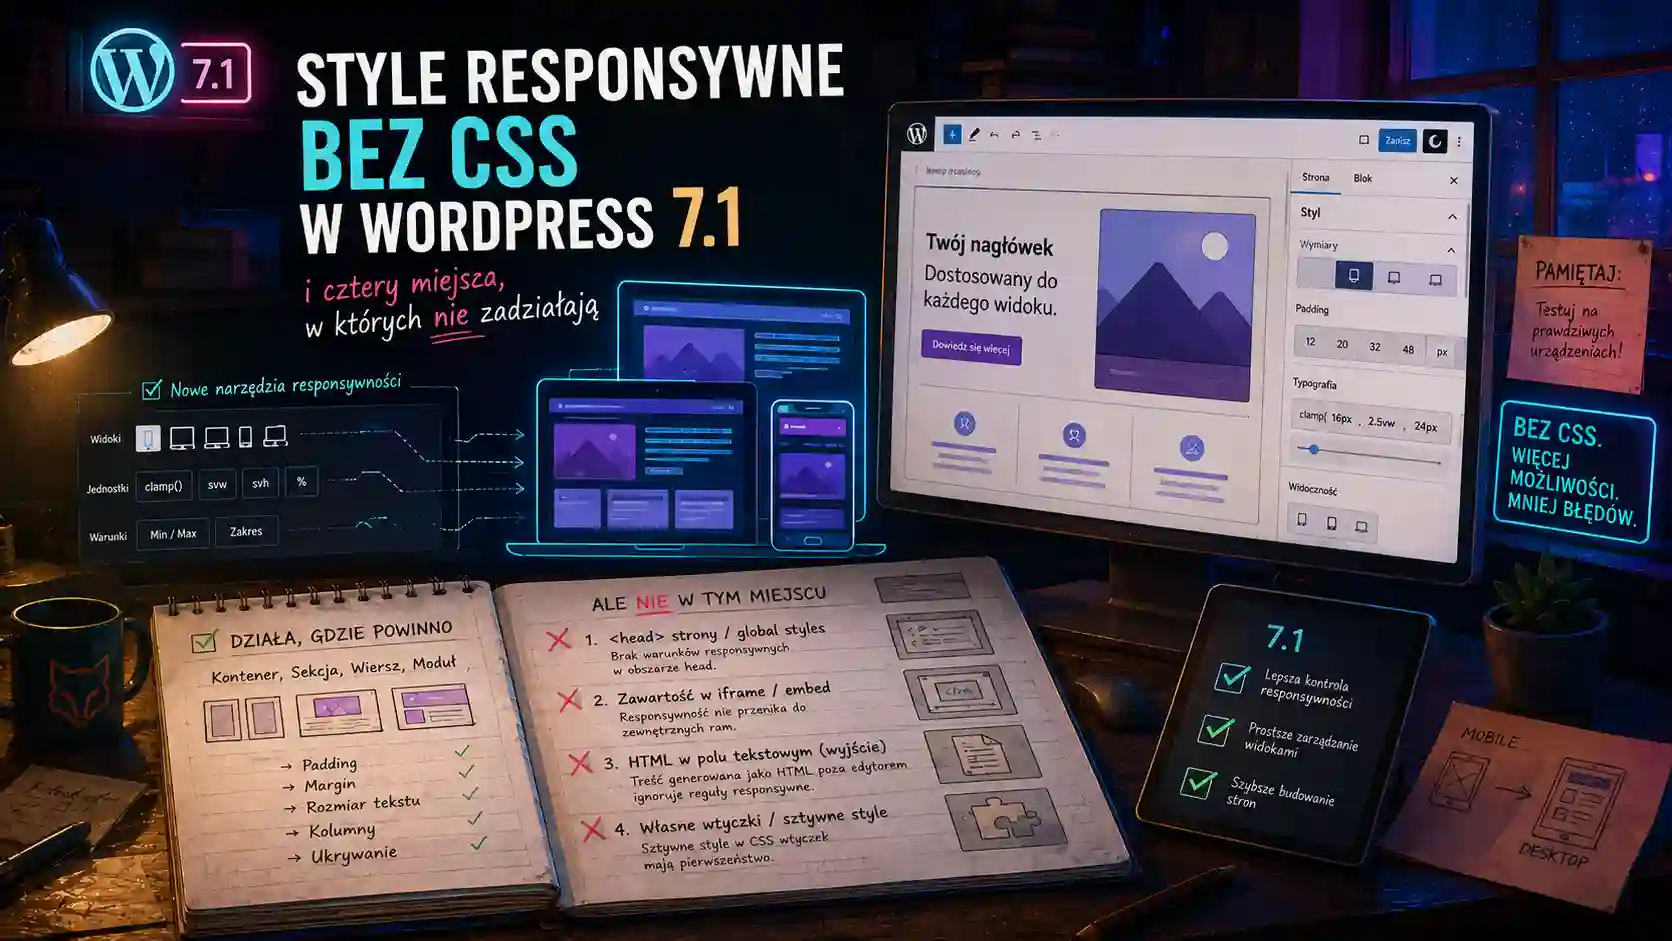Viewport: 1672px width, 941px height.
Task: Choose the clamp() unit option
Action: coord(163,486)
